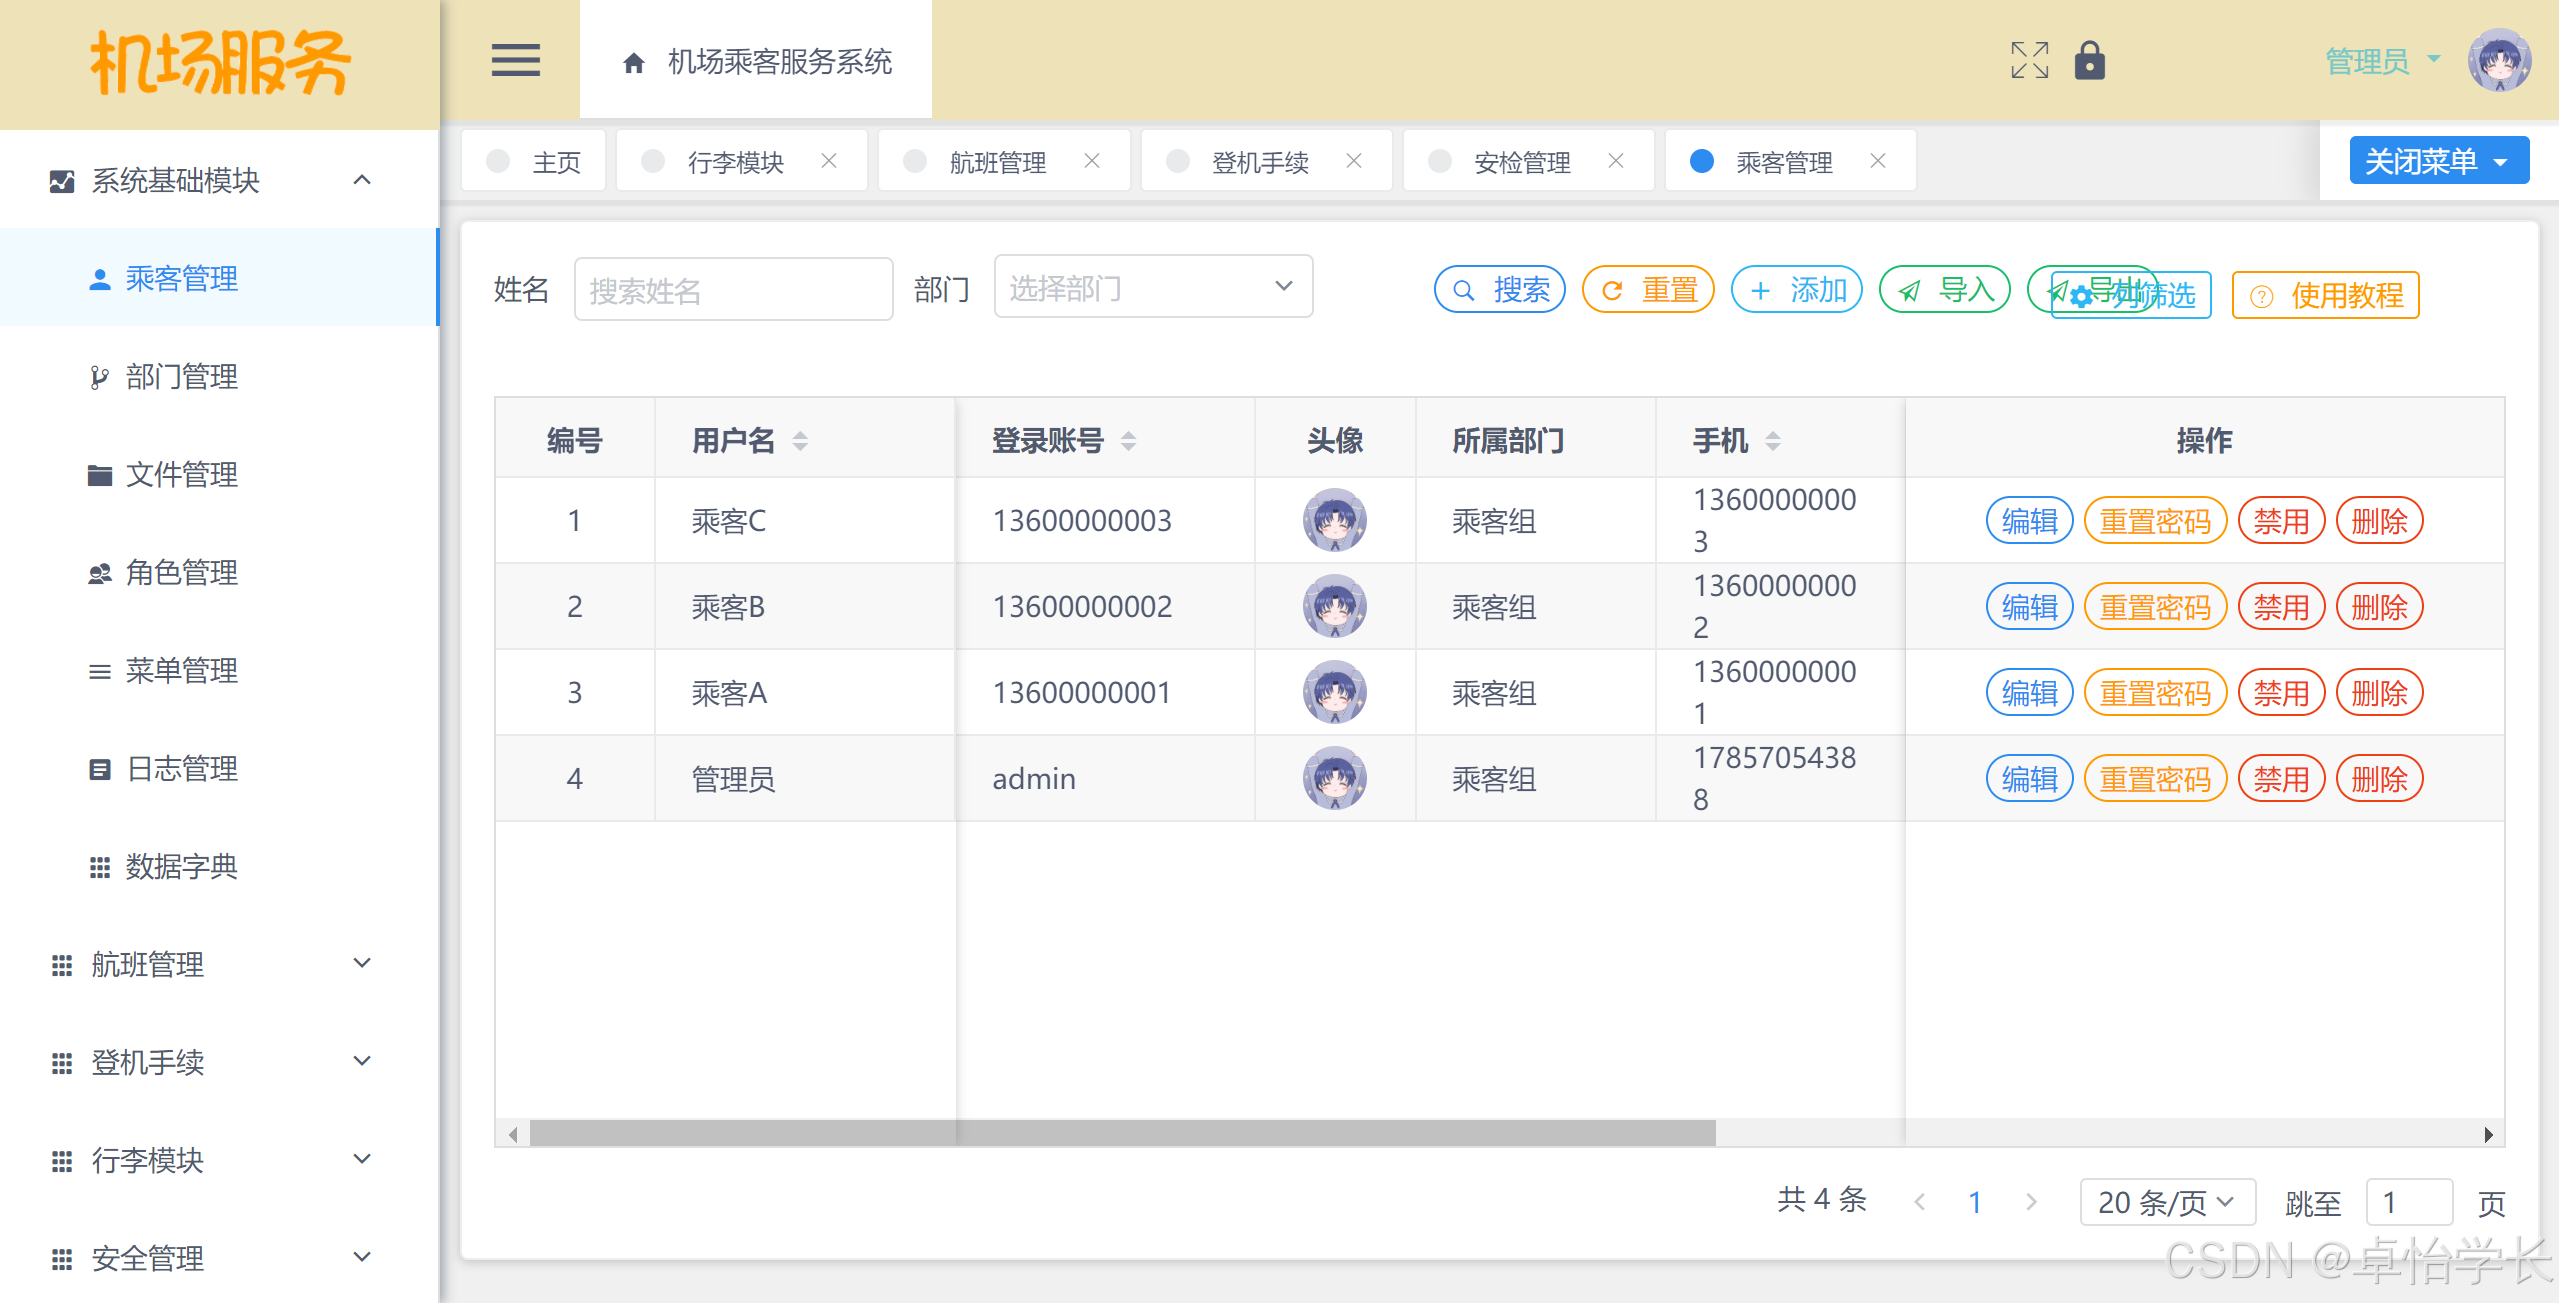
Task: Toggle the hamburger sidebar collapse icon
Action: coord(515,61)
